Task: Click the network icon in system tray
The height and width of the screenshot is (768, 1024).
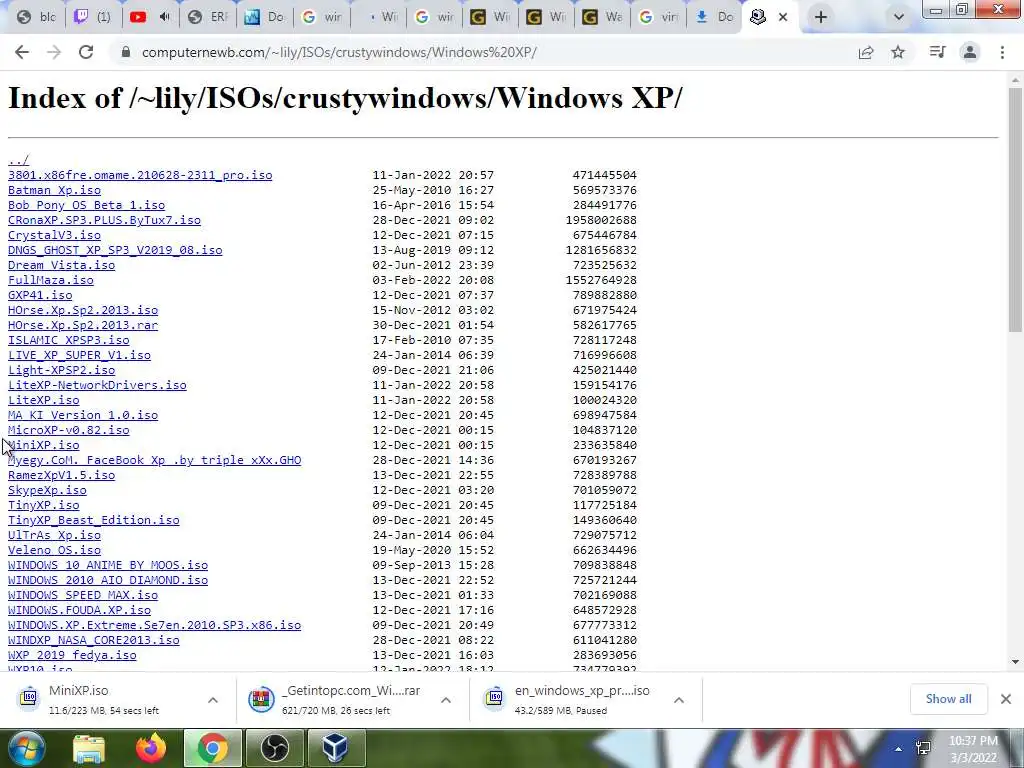Action: tap(923, 748)
